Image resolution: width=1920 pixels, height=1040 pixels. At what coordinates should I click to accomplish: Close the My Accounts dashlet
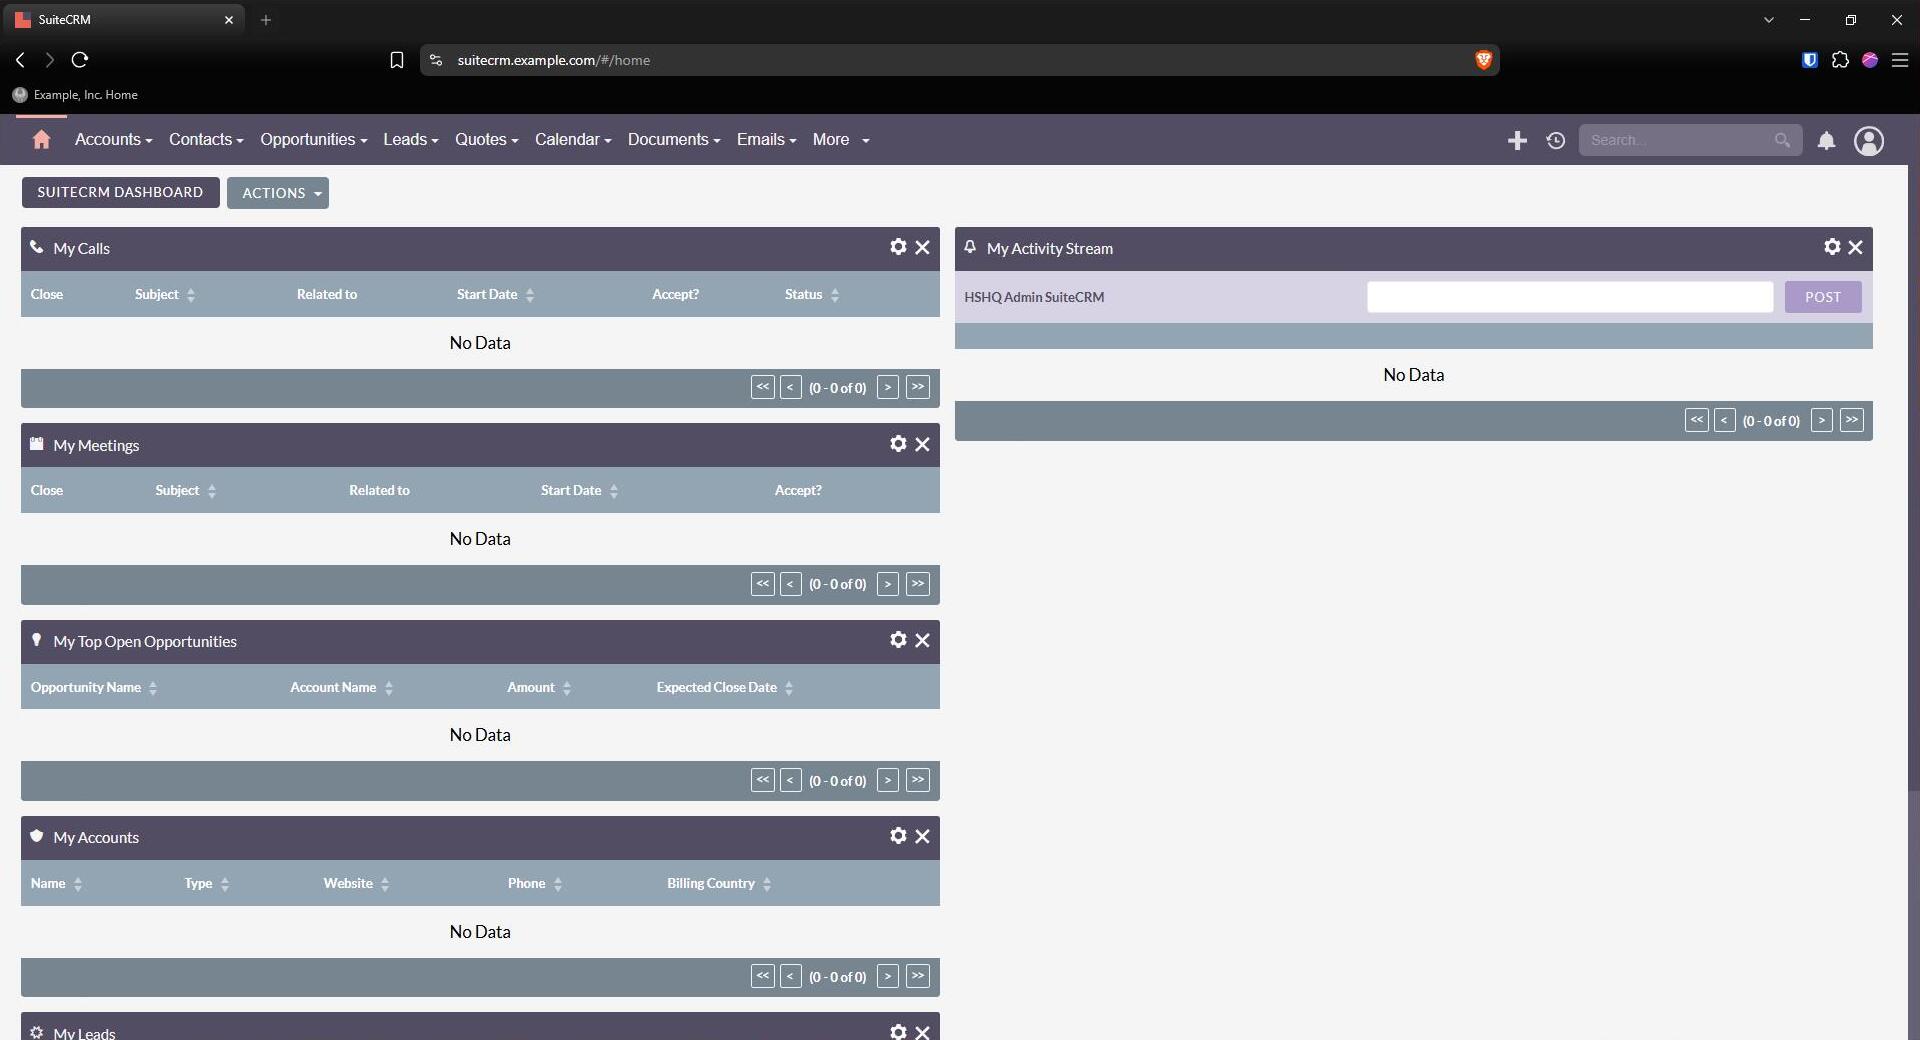[922, 836]
